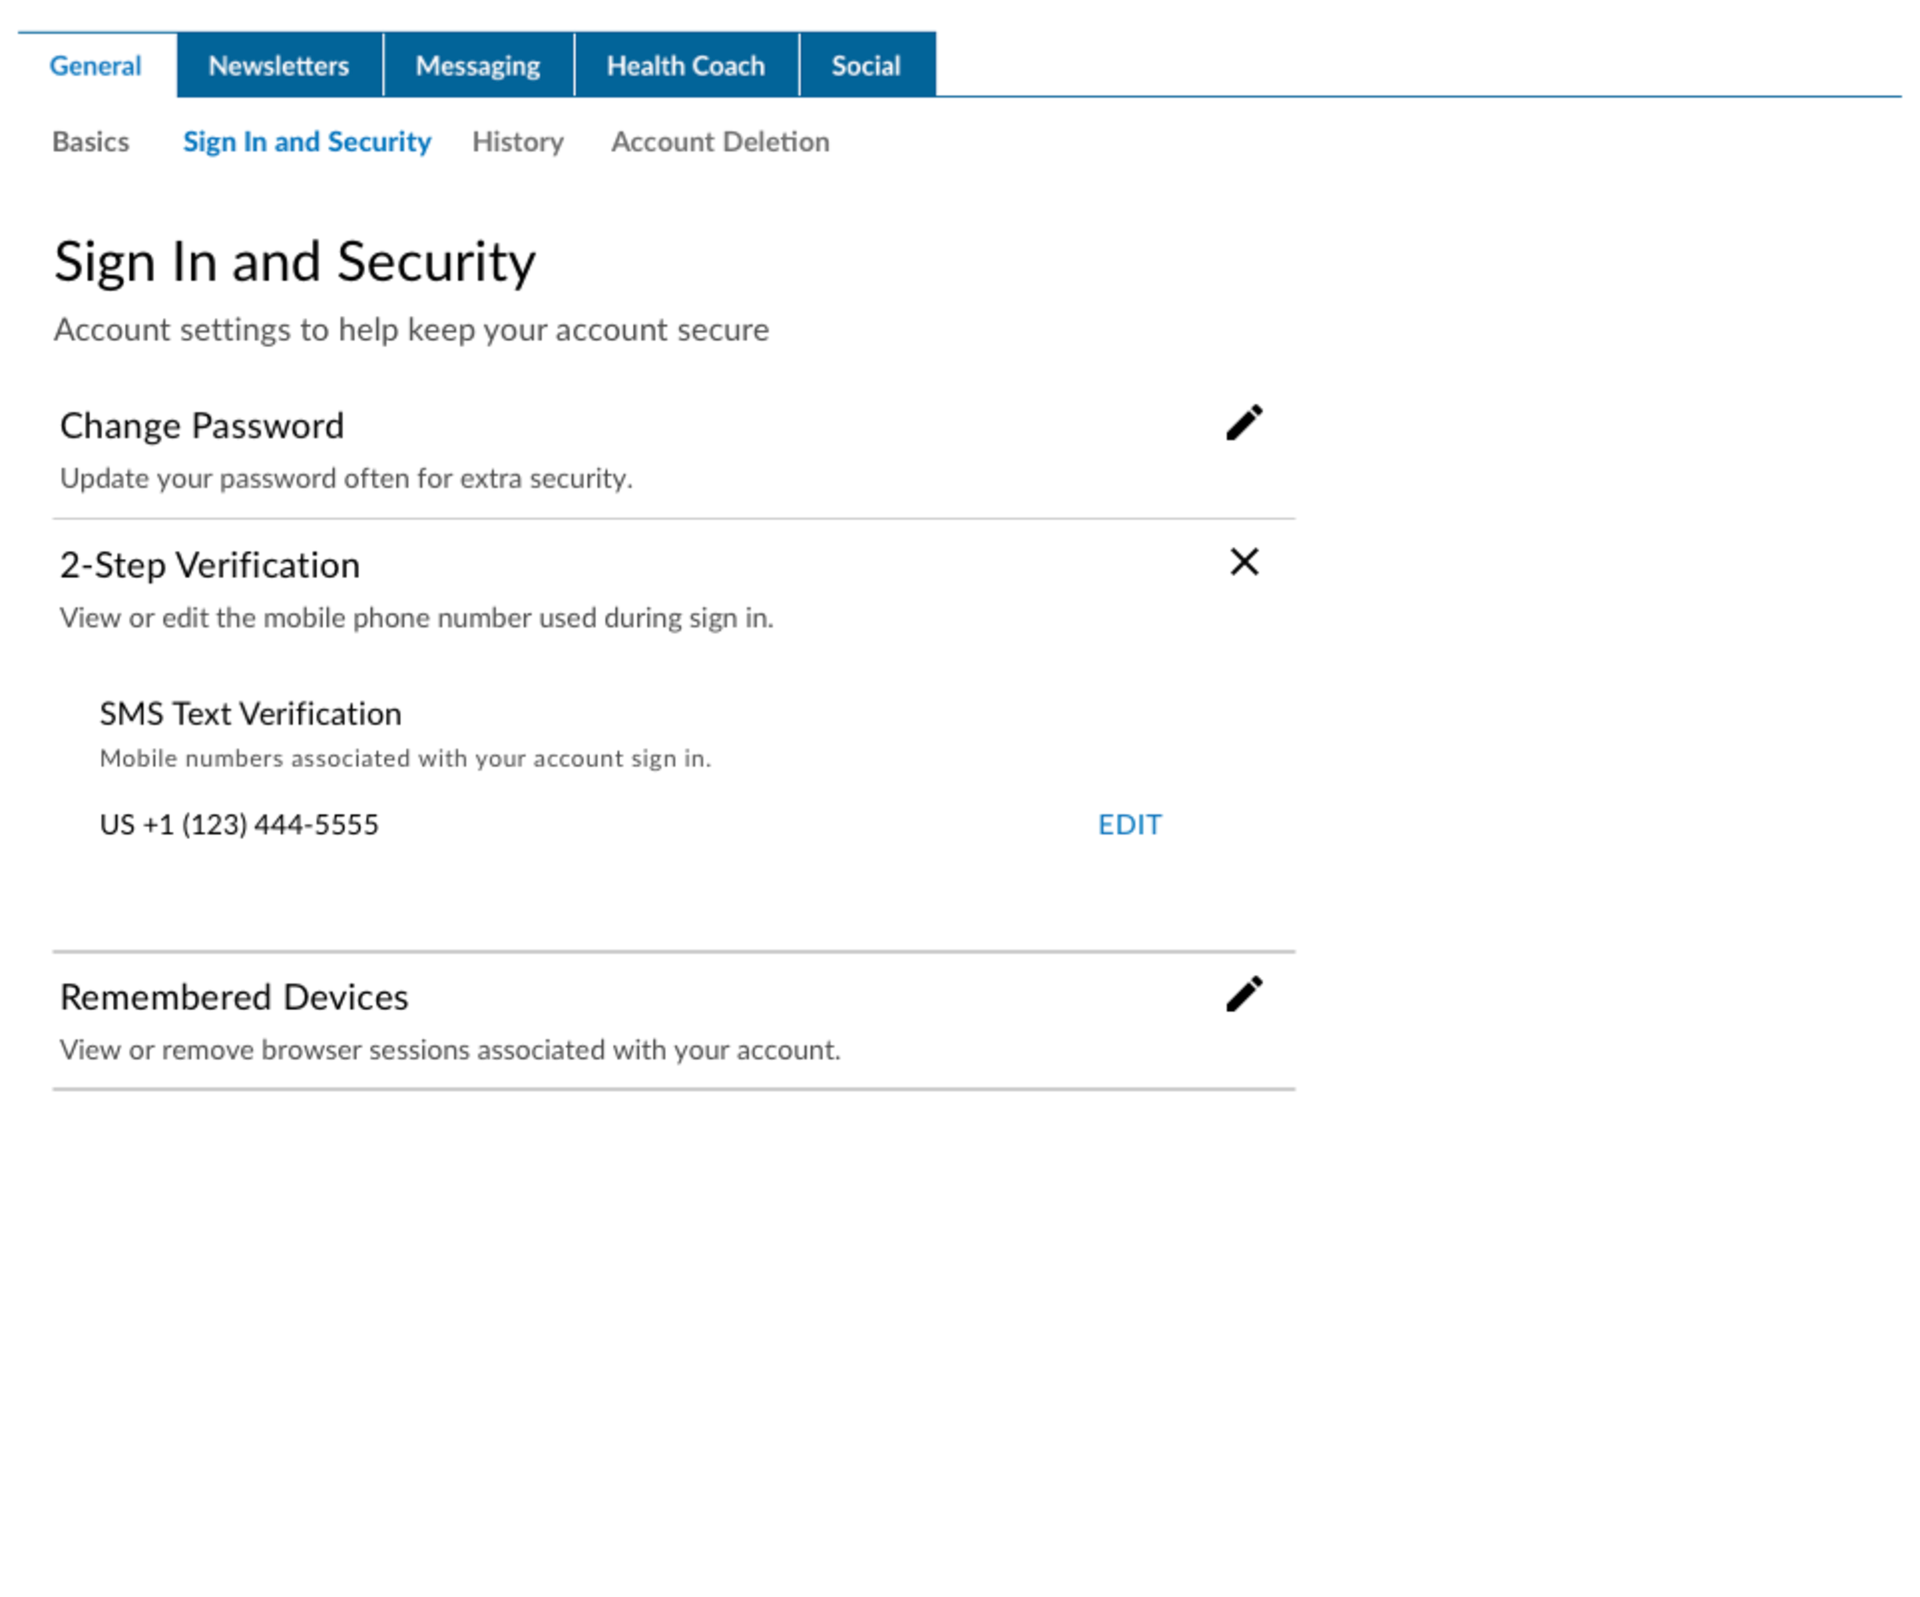1920x1597 pixels.
Task: Select Sign In and Security sub-tab
Action: [306, 142]
